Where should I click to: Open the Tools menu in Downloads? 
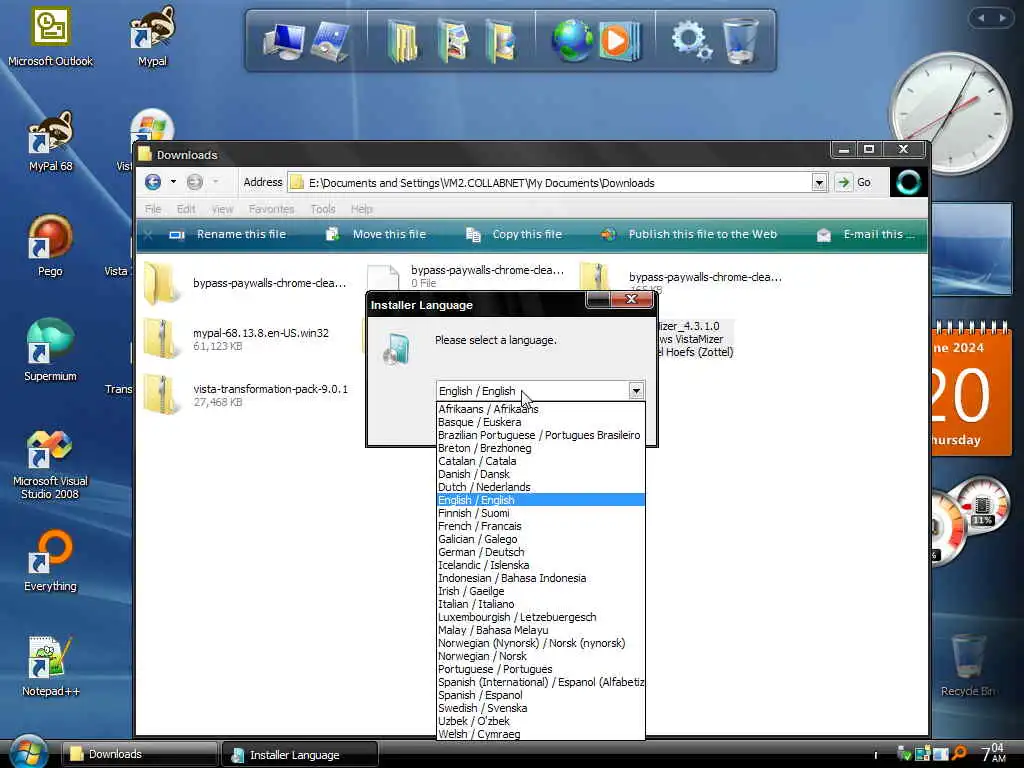click(x=323, y=209)
